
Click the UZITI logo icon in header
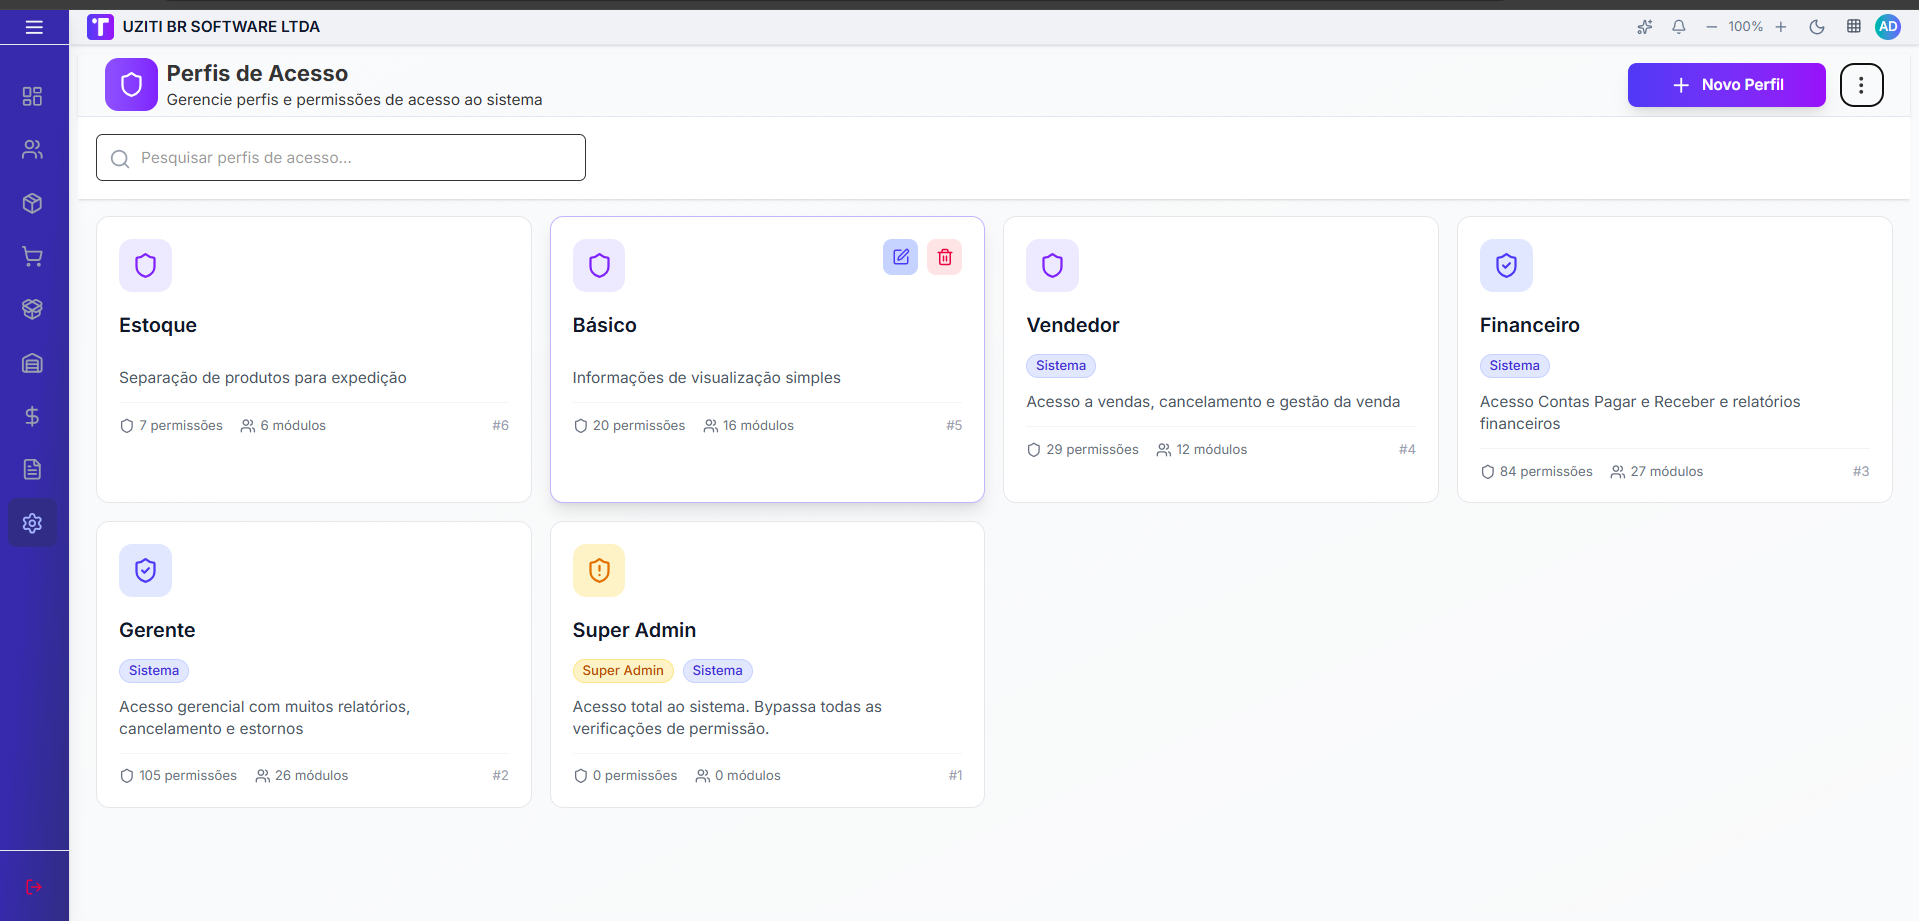click(100, 27)
